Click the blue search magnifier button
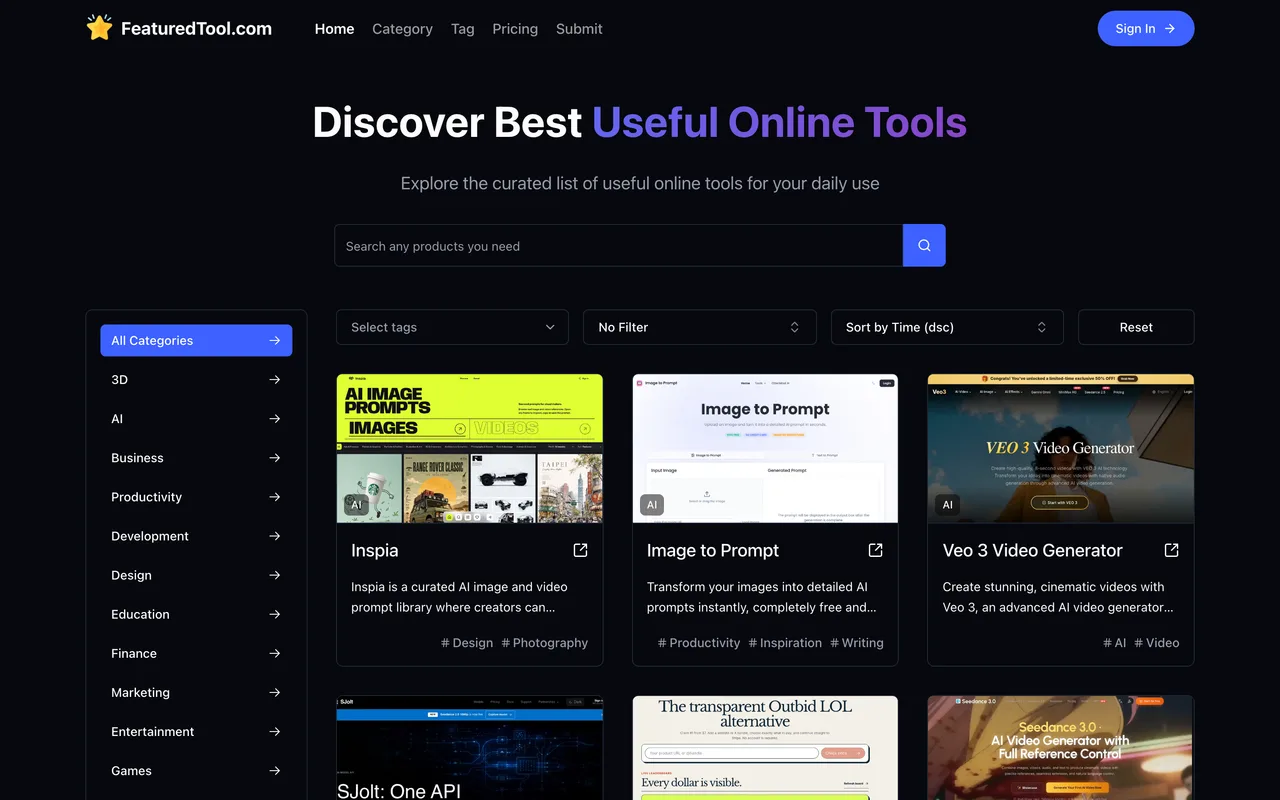 [x=924, y=245]
